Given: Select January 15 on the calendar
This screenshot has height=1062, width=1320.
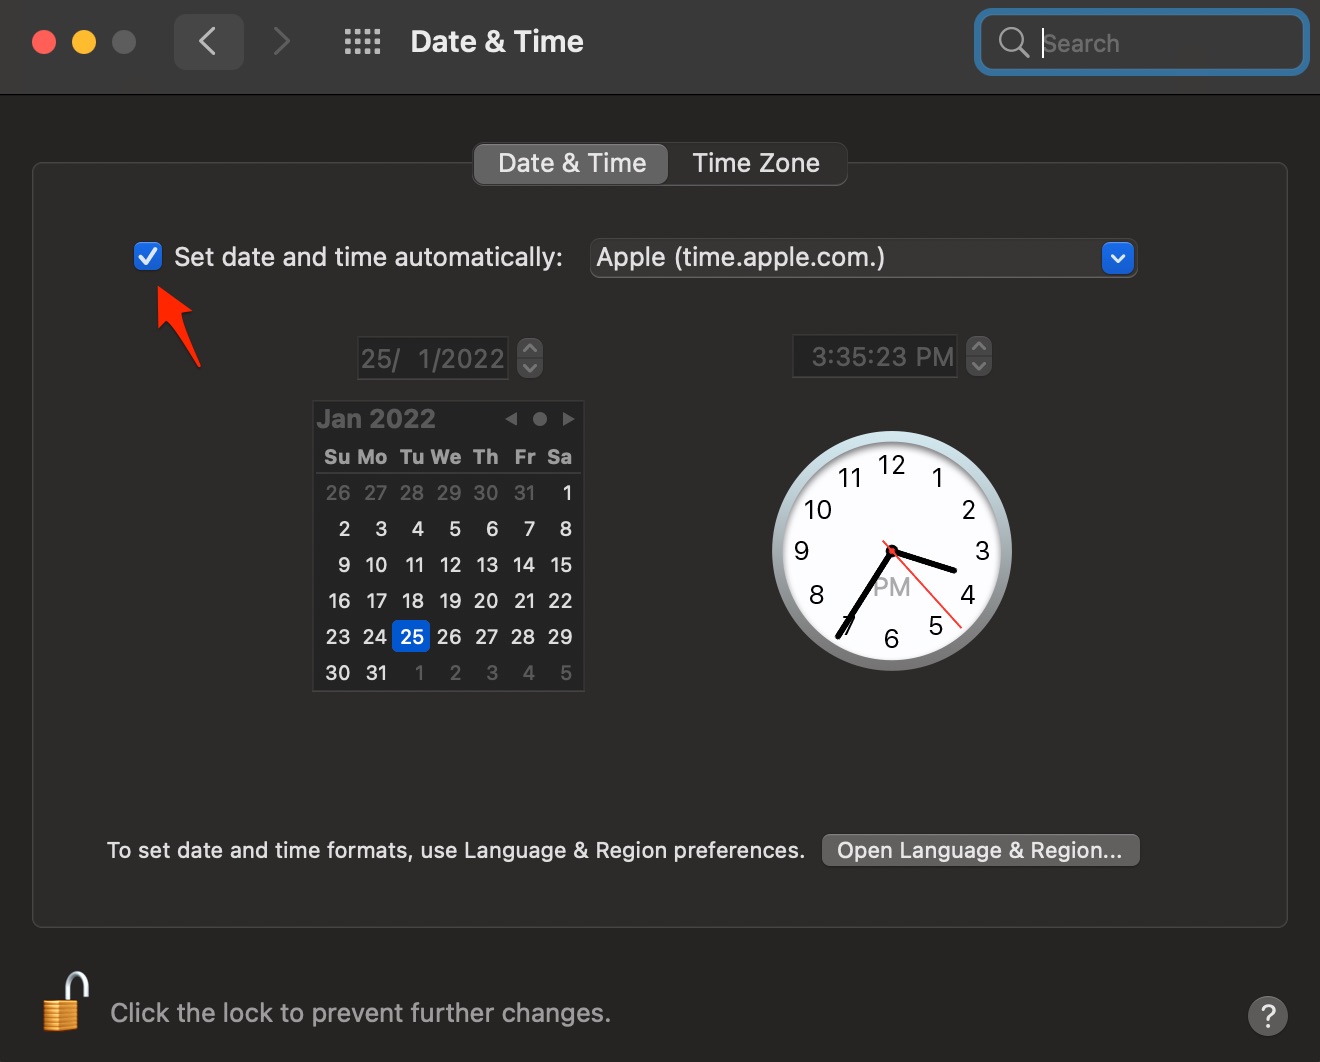Looking at the screenshot, I should (x=561, y=564).
